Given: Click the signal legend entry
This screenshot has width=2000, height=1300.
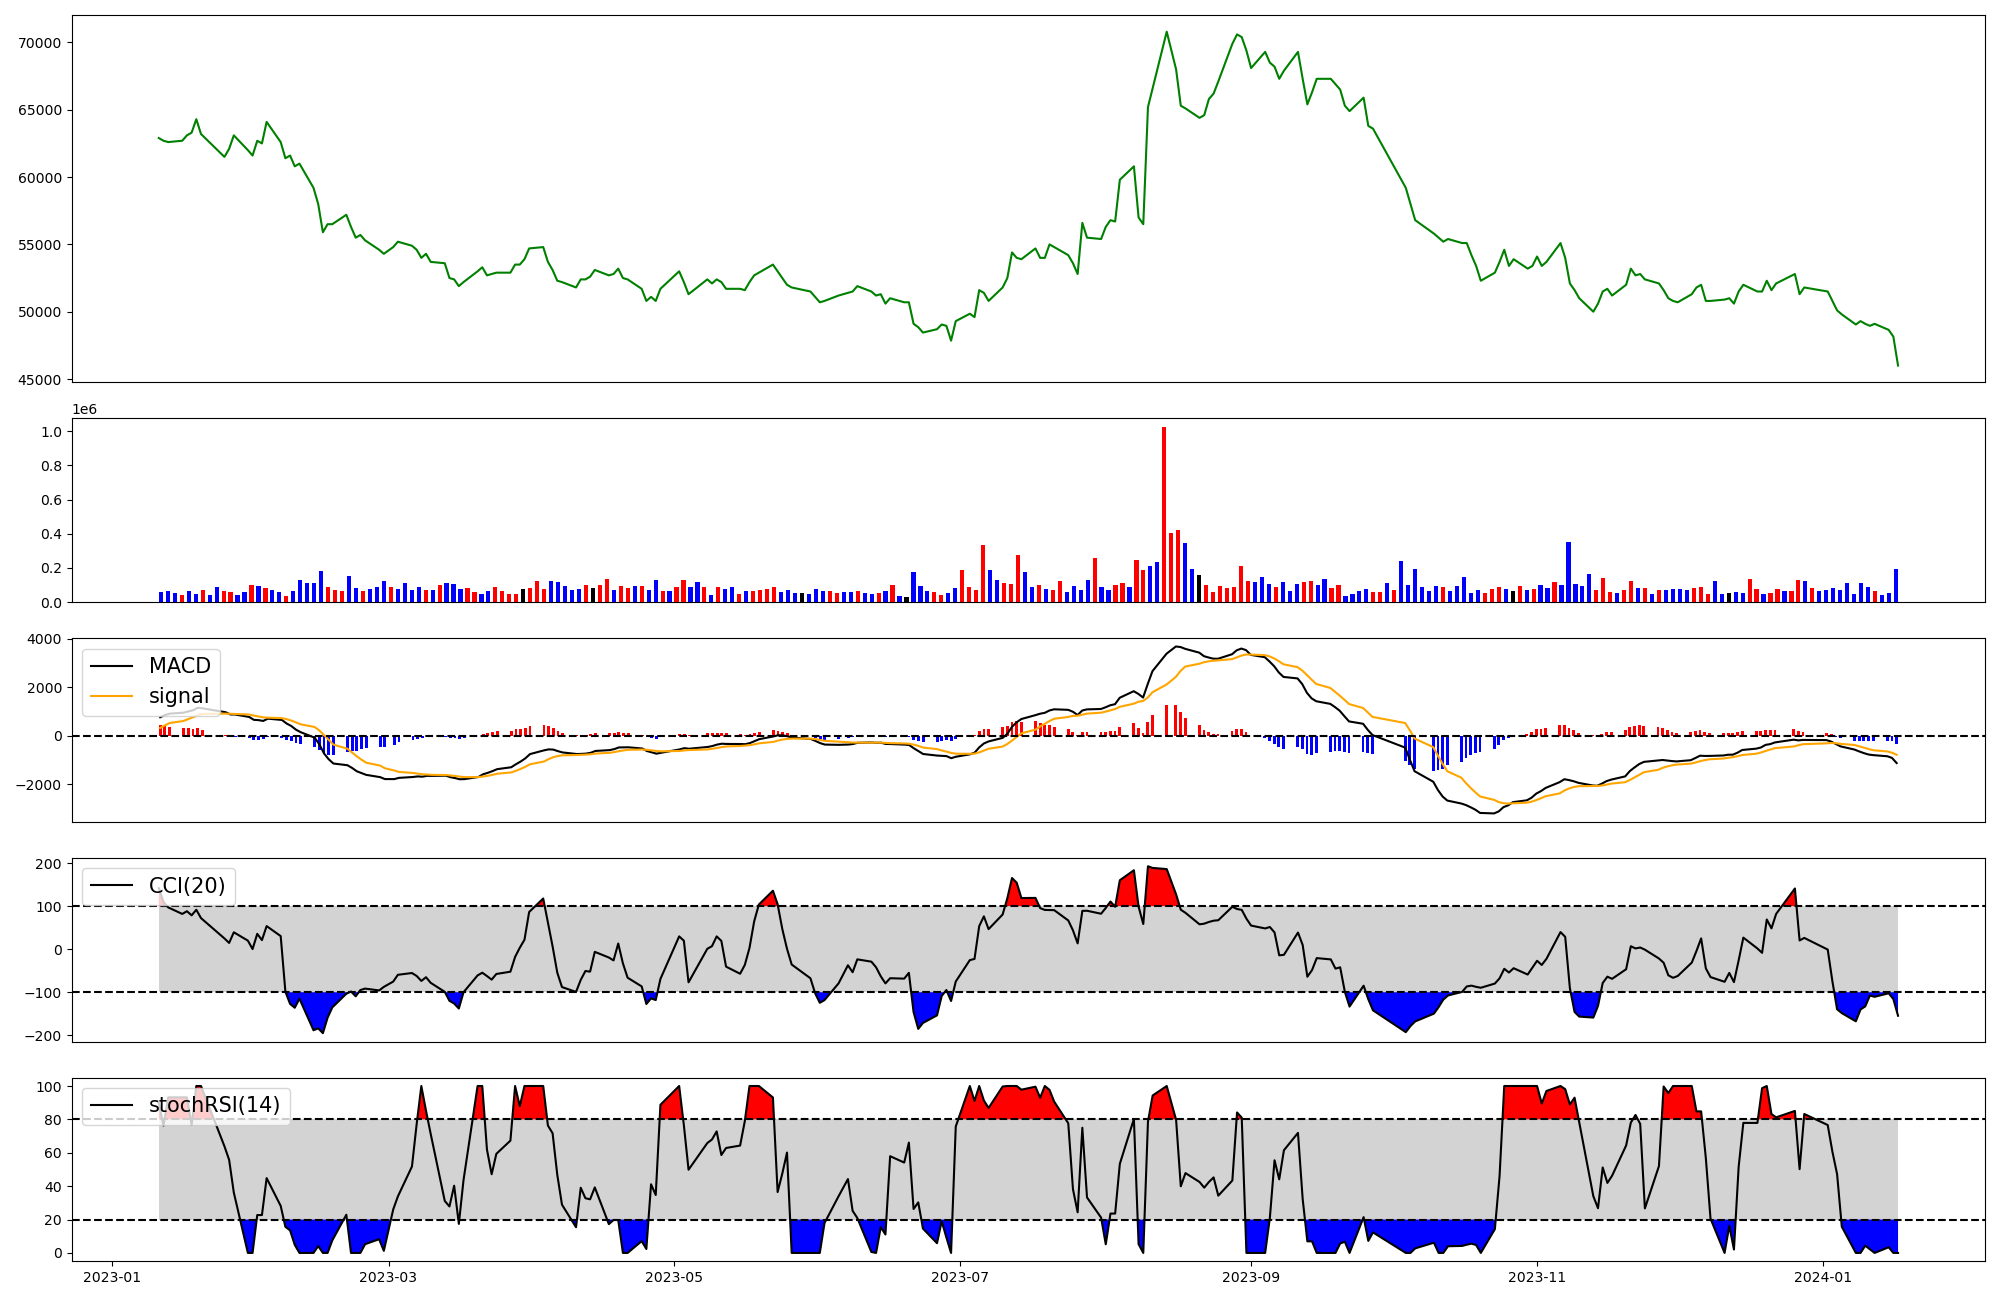Looking at the screenshot, I should point(178,696).
